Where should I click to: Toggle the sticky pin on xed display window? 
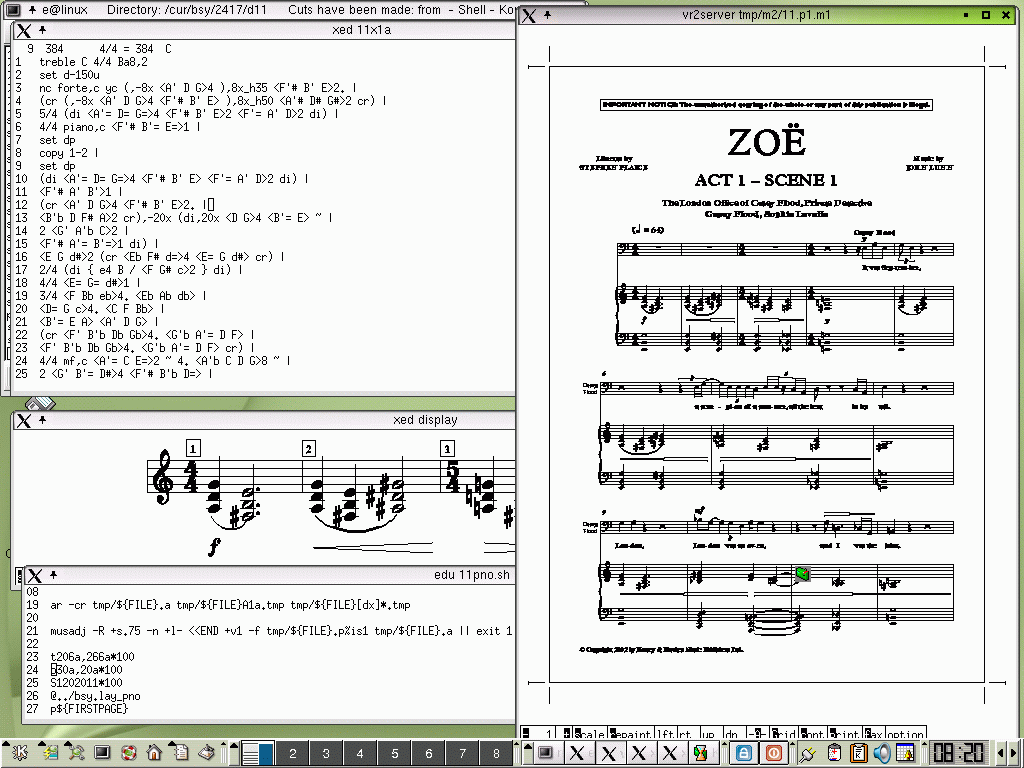(x=42, y=420)
